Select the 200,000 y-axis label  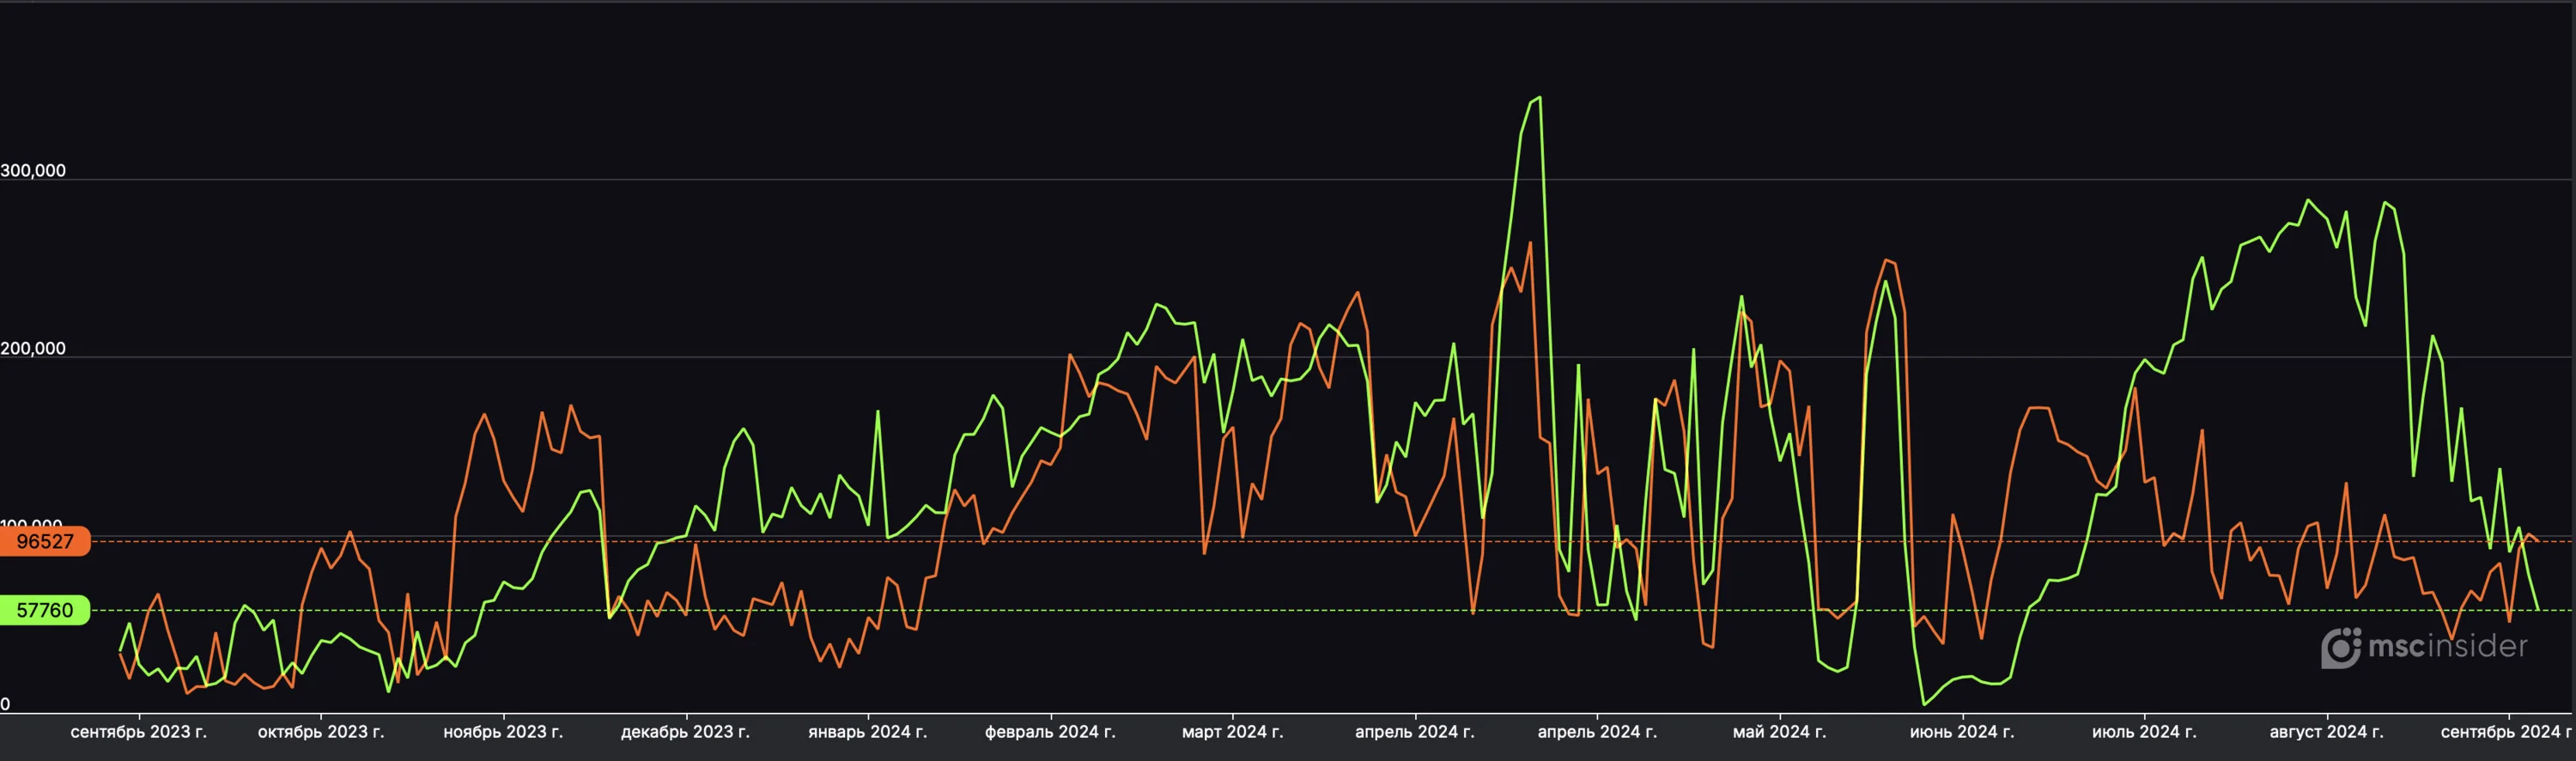[x=33, y=348]
